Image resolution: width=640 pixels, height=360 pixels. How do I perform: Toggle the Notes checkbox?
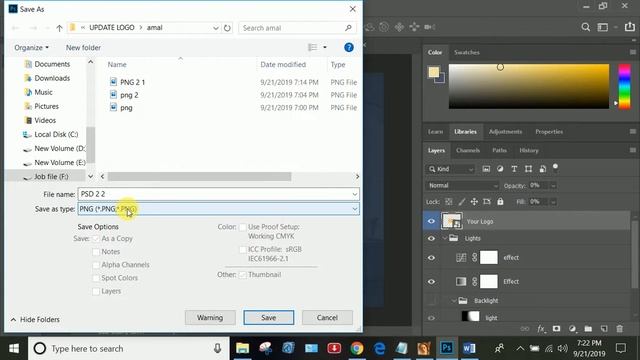[x=96, y=252]
